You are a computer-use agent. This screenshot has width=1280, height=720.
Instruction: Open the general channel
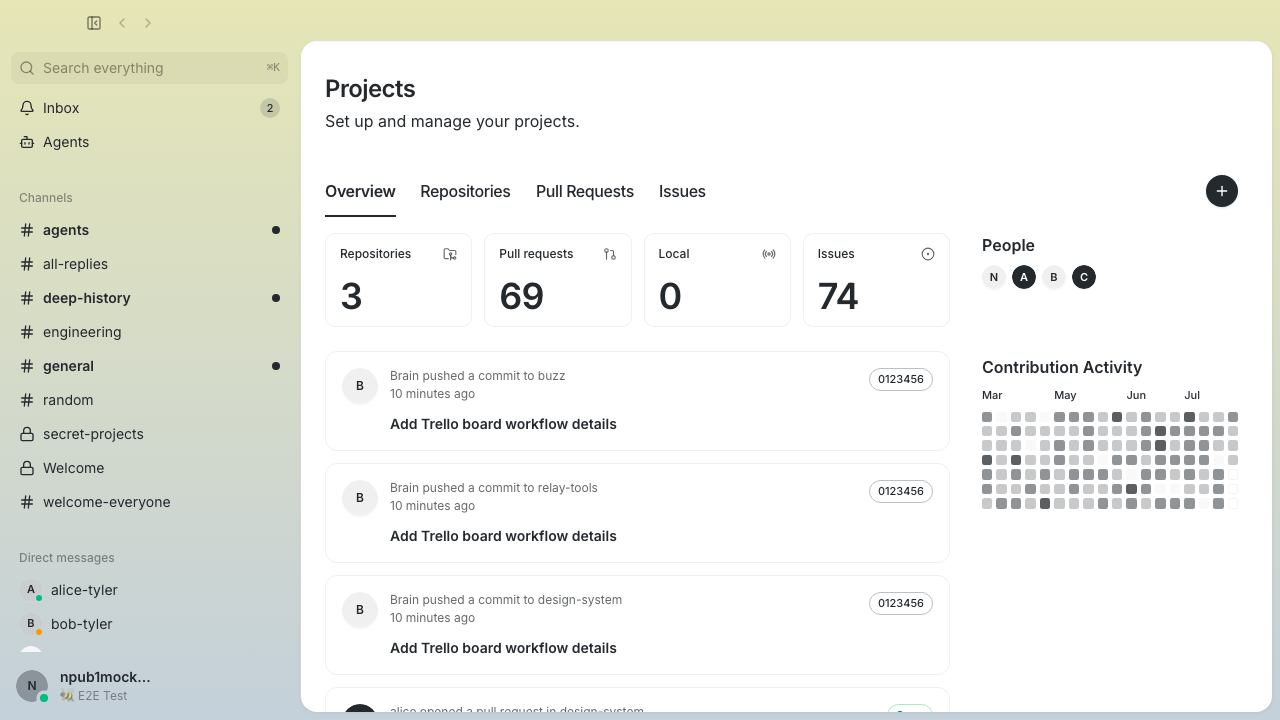149,366
